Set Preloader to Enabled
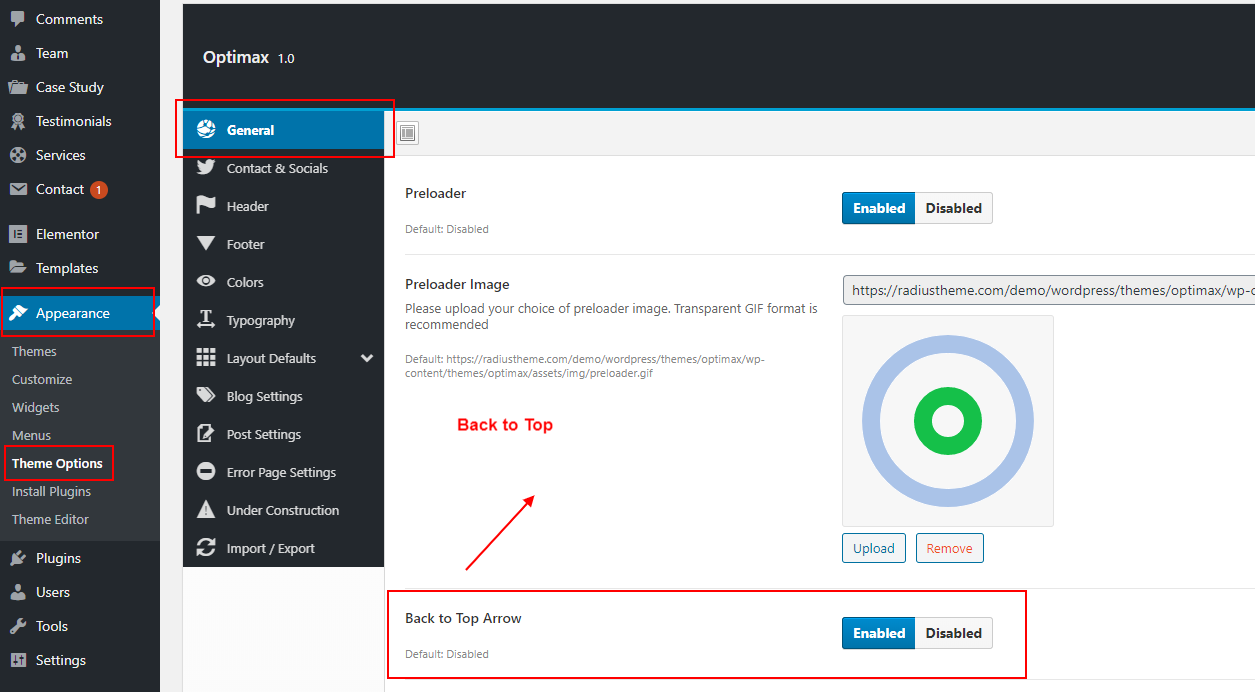The image size is (1255, 692). [x=879, y=208]
